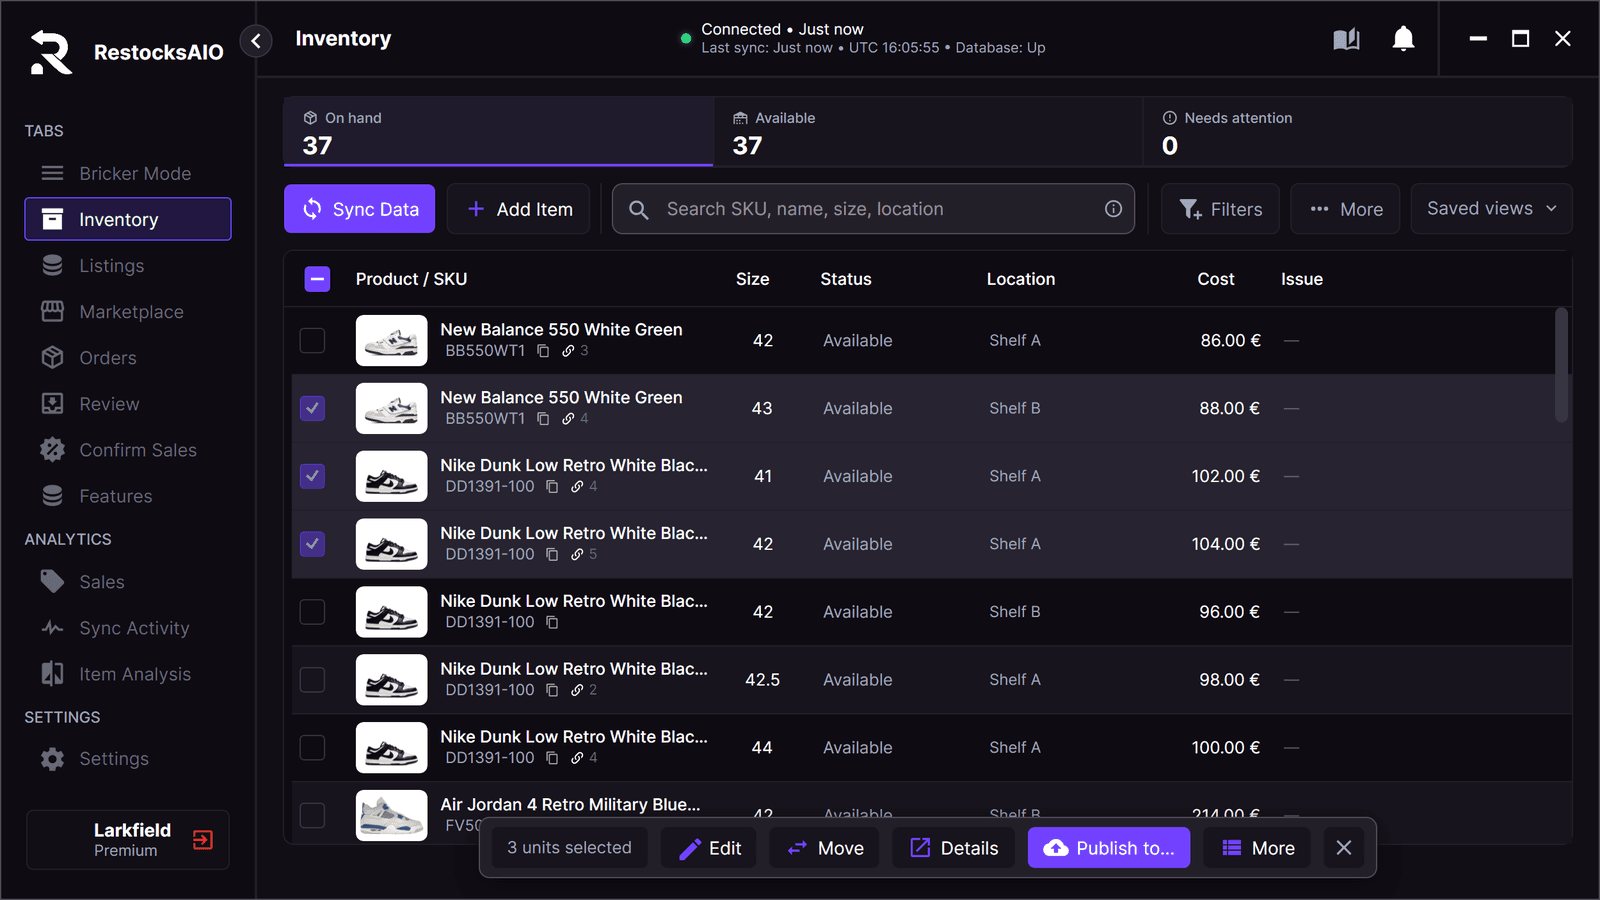Viewport: 1600px width, 900px height.
Task: Open the bulk action More menu
Action: pyautogui.click(x=1259, y=848)
